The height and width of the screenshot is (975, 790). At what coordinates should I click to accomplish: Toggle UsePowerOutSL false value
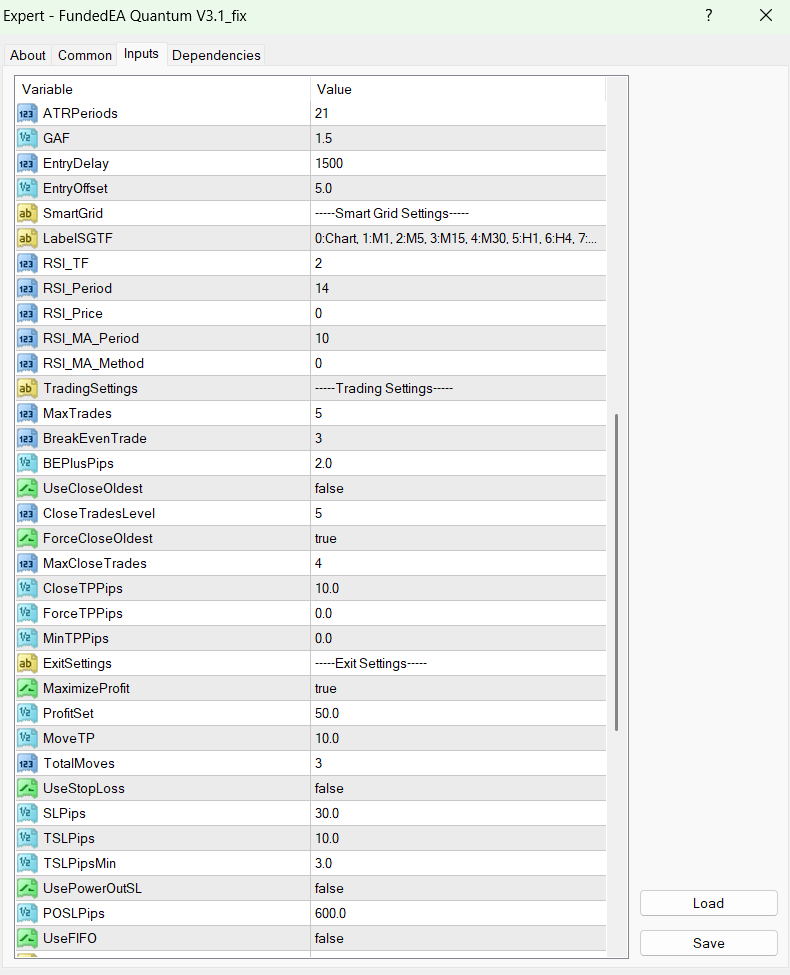coord(458,889)
